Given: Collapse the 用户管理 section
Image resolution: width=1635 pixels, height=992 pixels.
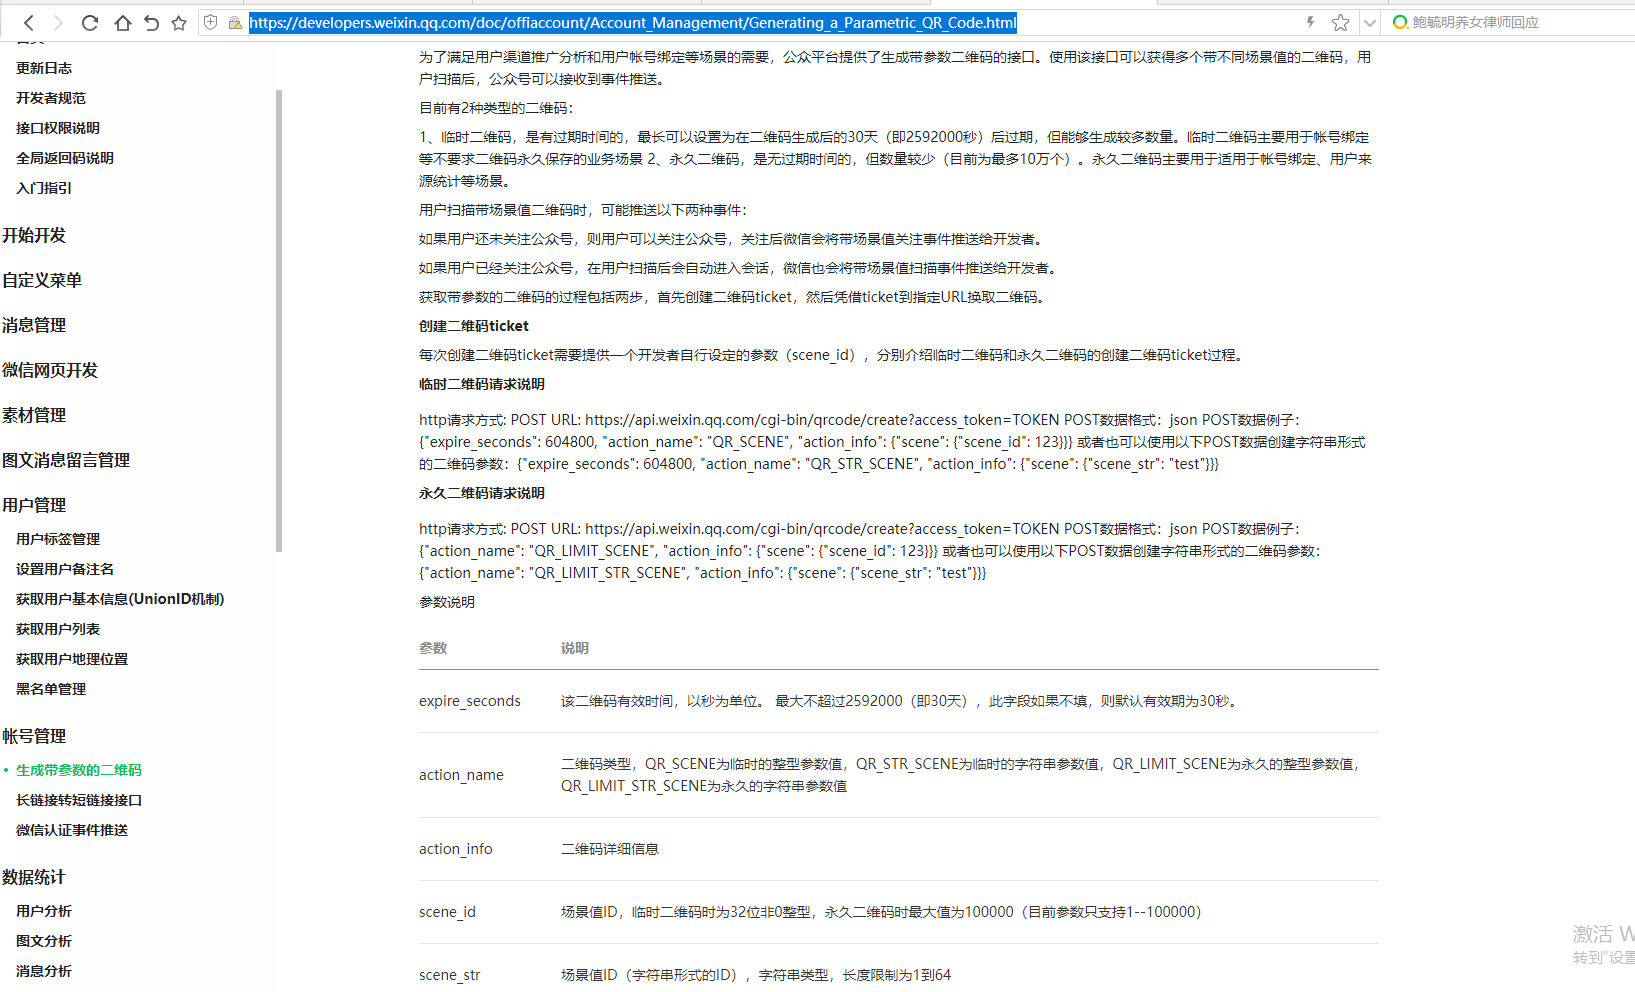Looking at the screenshot, I should [34, 505].
